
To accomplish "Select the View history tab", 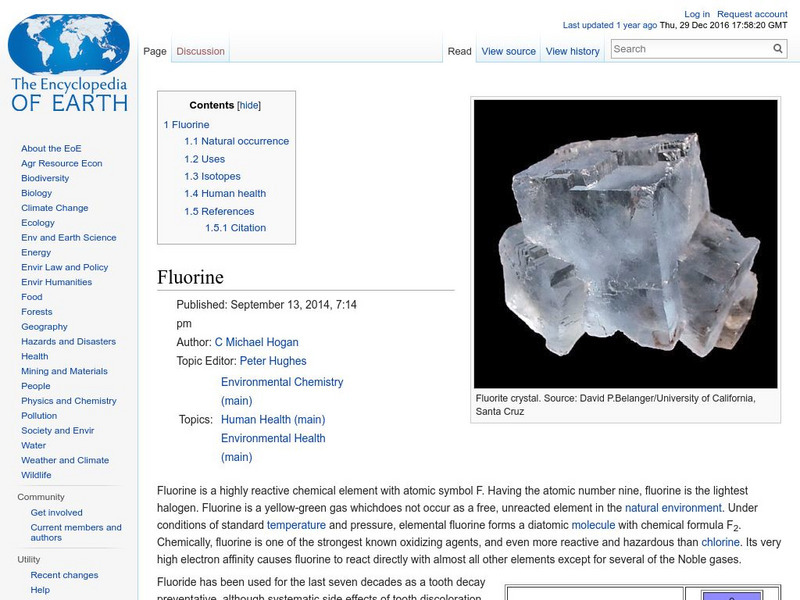I will pos(573,51).
